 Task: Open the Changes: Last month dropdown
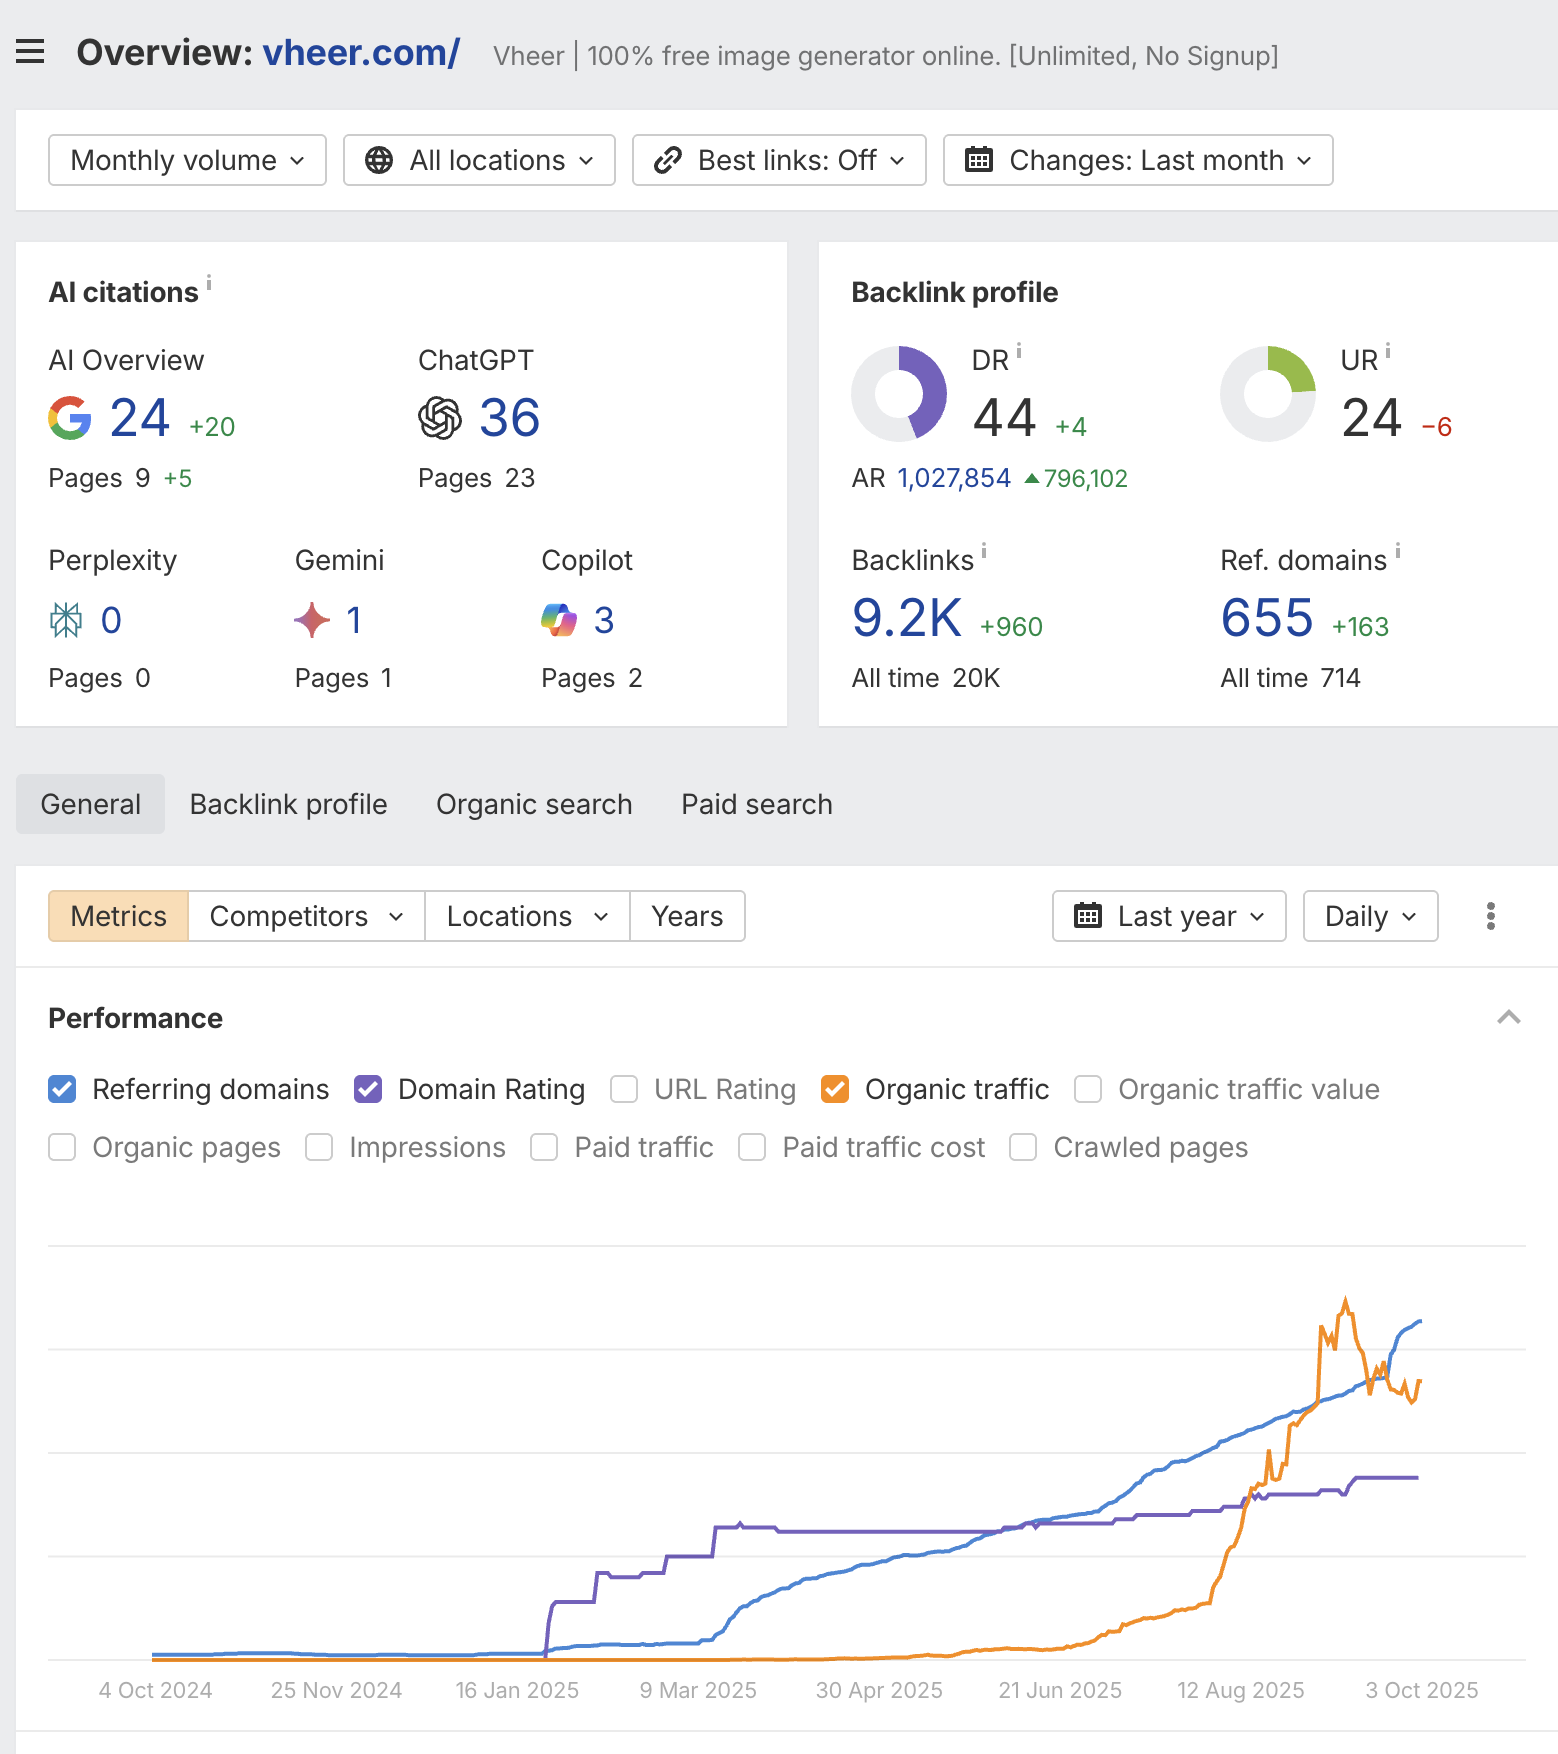pyautogui.click(x=1138, y=160)
